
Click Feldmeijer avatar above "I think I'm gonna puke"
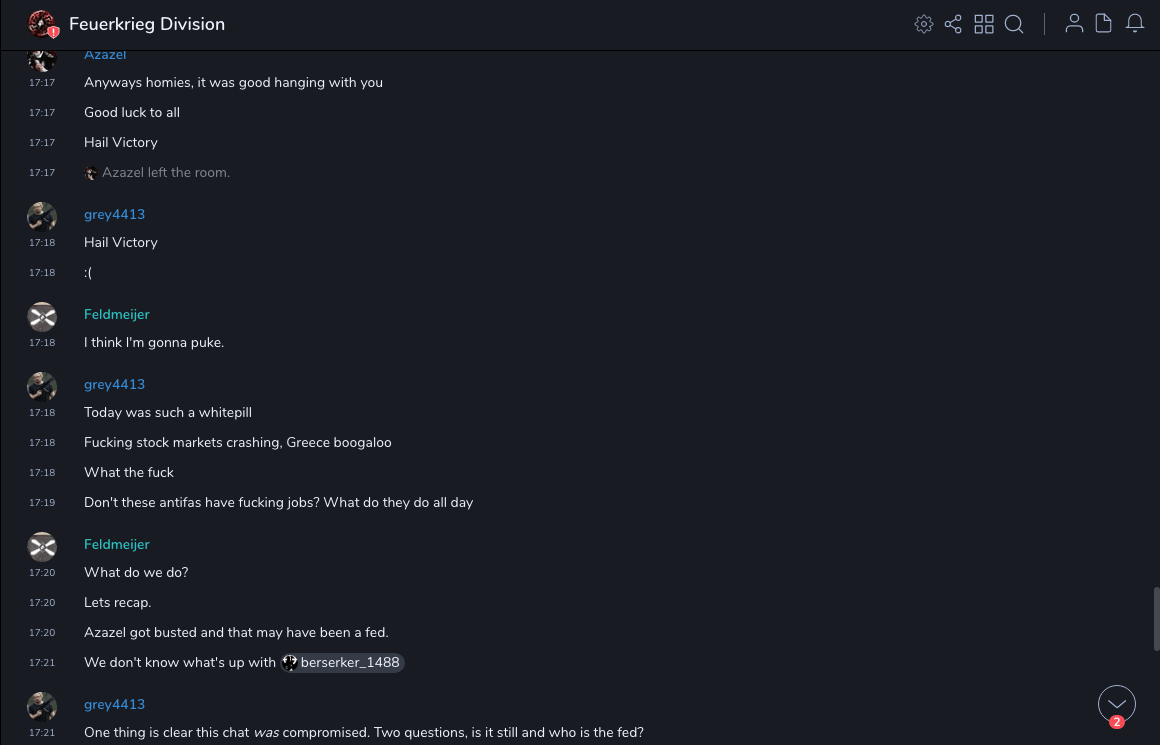[x=42, y=317]
